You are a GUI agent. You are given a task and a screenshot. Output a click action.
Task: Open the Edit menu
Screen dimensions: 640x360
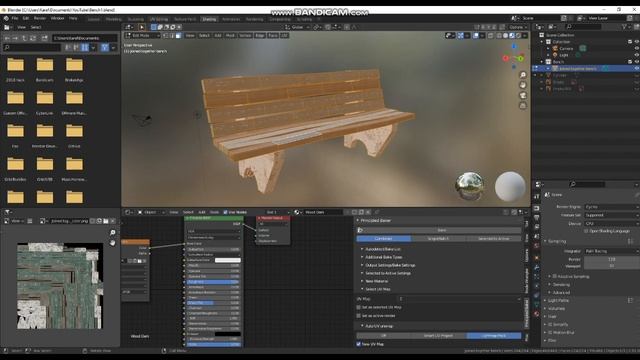pos(26,18)
